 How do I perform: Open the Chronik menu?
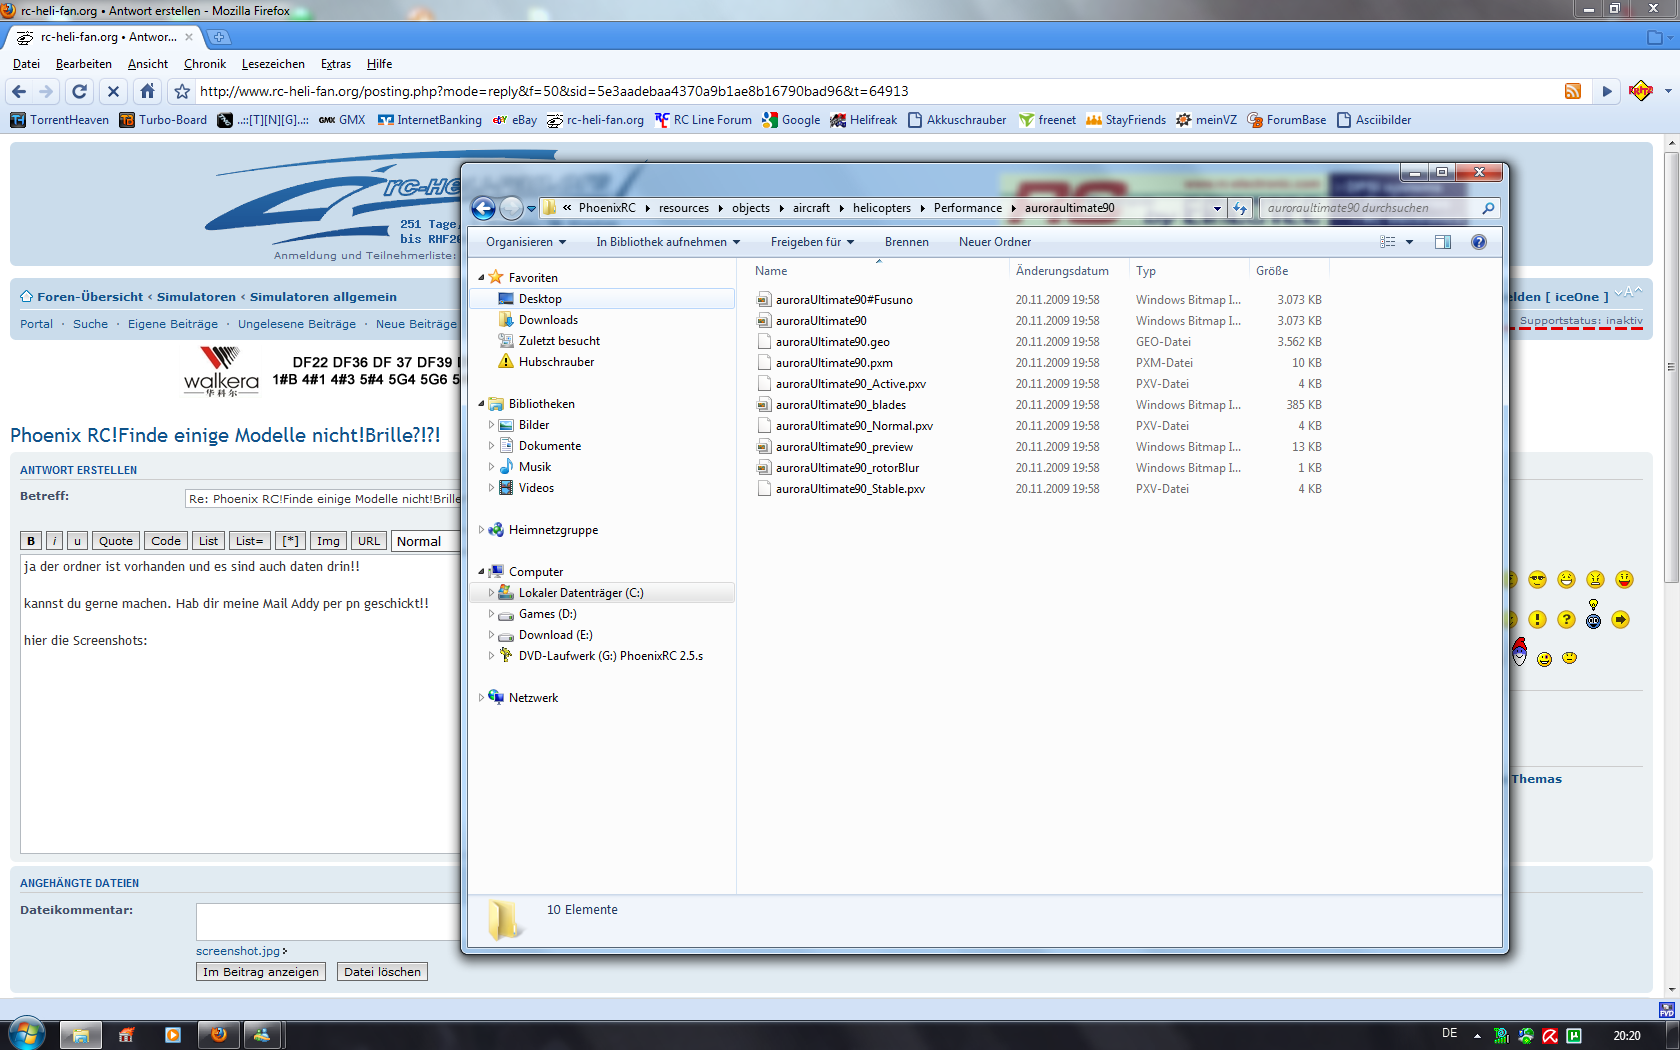point(205,64)
